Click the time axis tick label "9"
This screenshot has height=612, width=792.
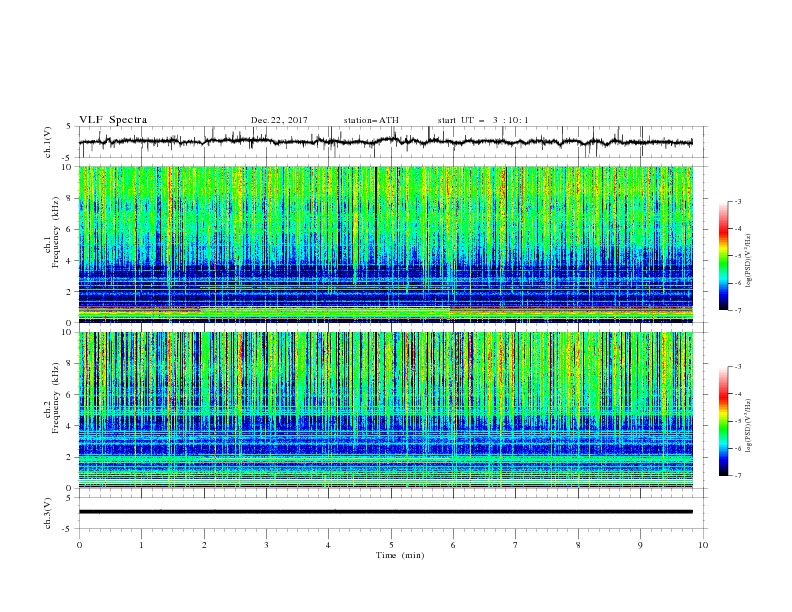tap(640, 545)
